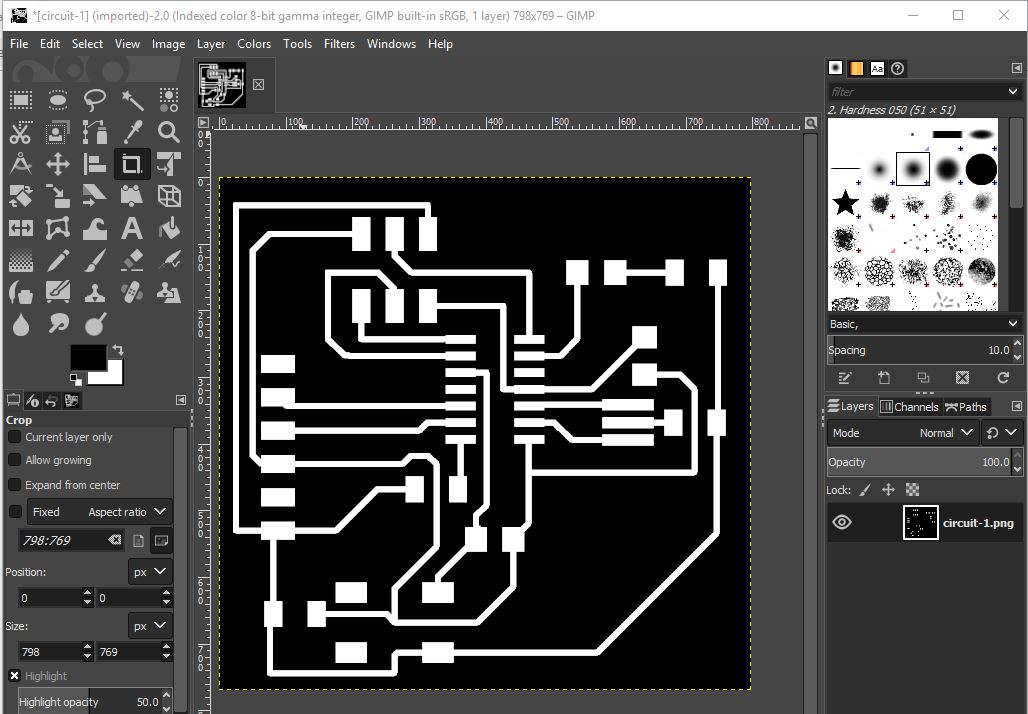Image resolution: width=1028 pixels, height=714 pixels.
Task: Select the Shear tool
Action: (95, 196)
